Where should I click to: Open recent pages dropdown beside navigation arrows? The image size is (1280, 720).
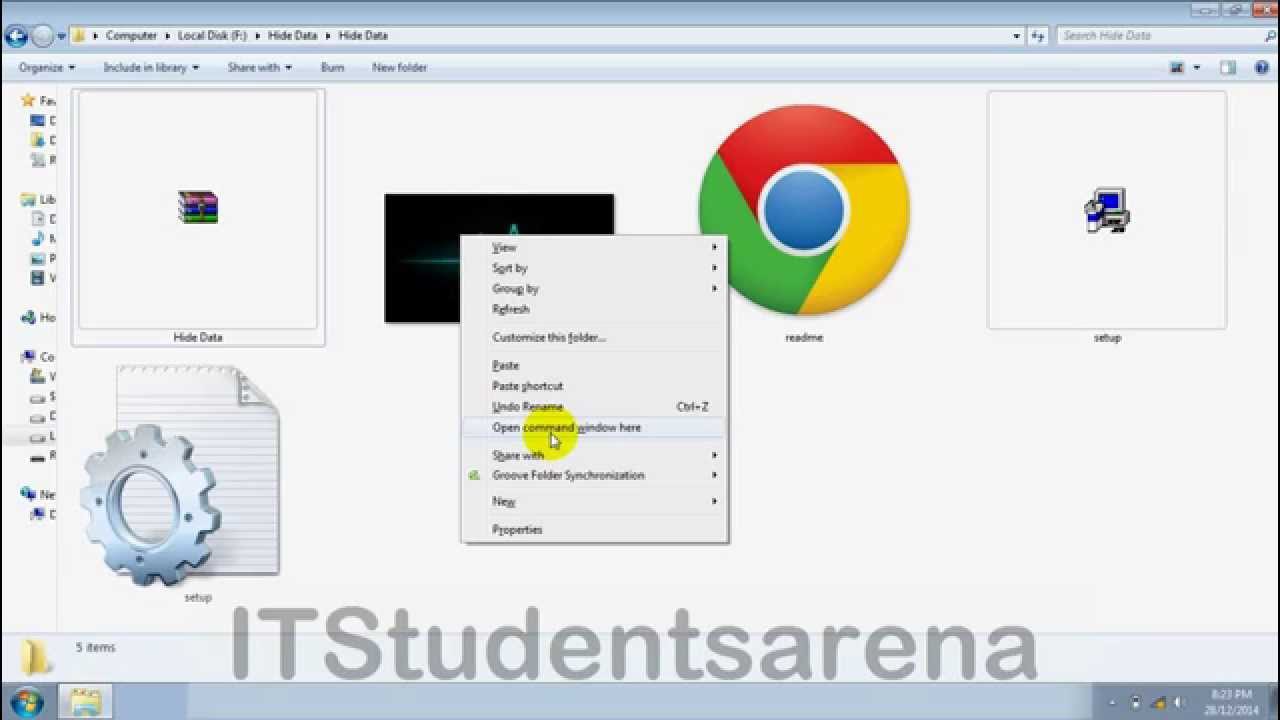coord(62,36)
